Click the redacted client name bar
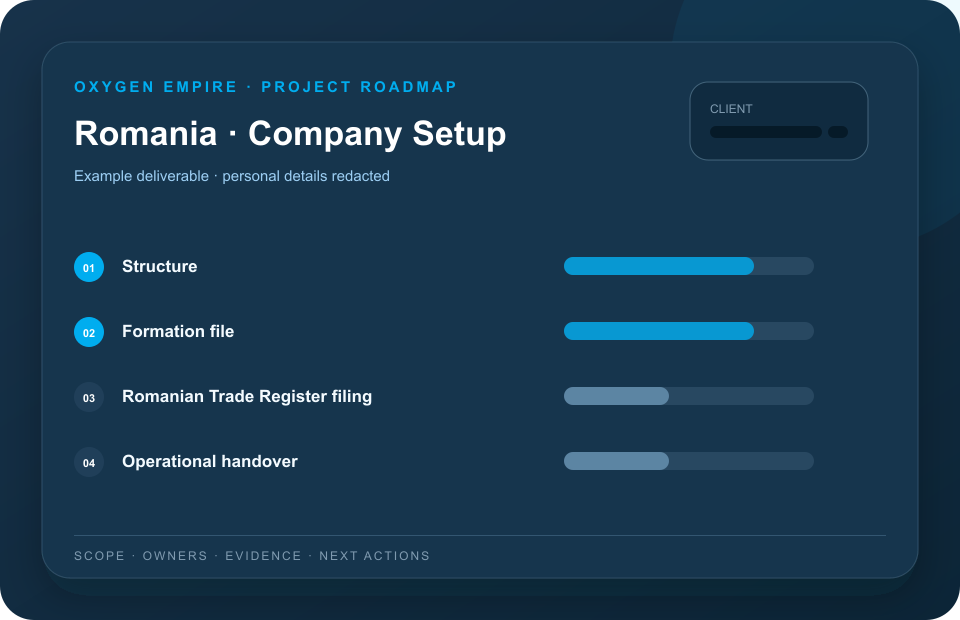Screen dimensions: 960x620 click(x=766, y=132)
